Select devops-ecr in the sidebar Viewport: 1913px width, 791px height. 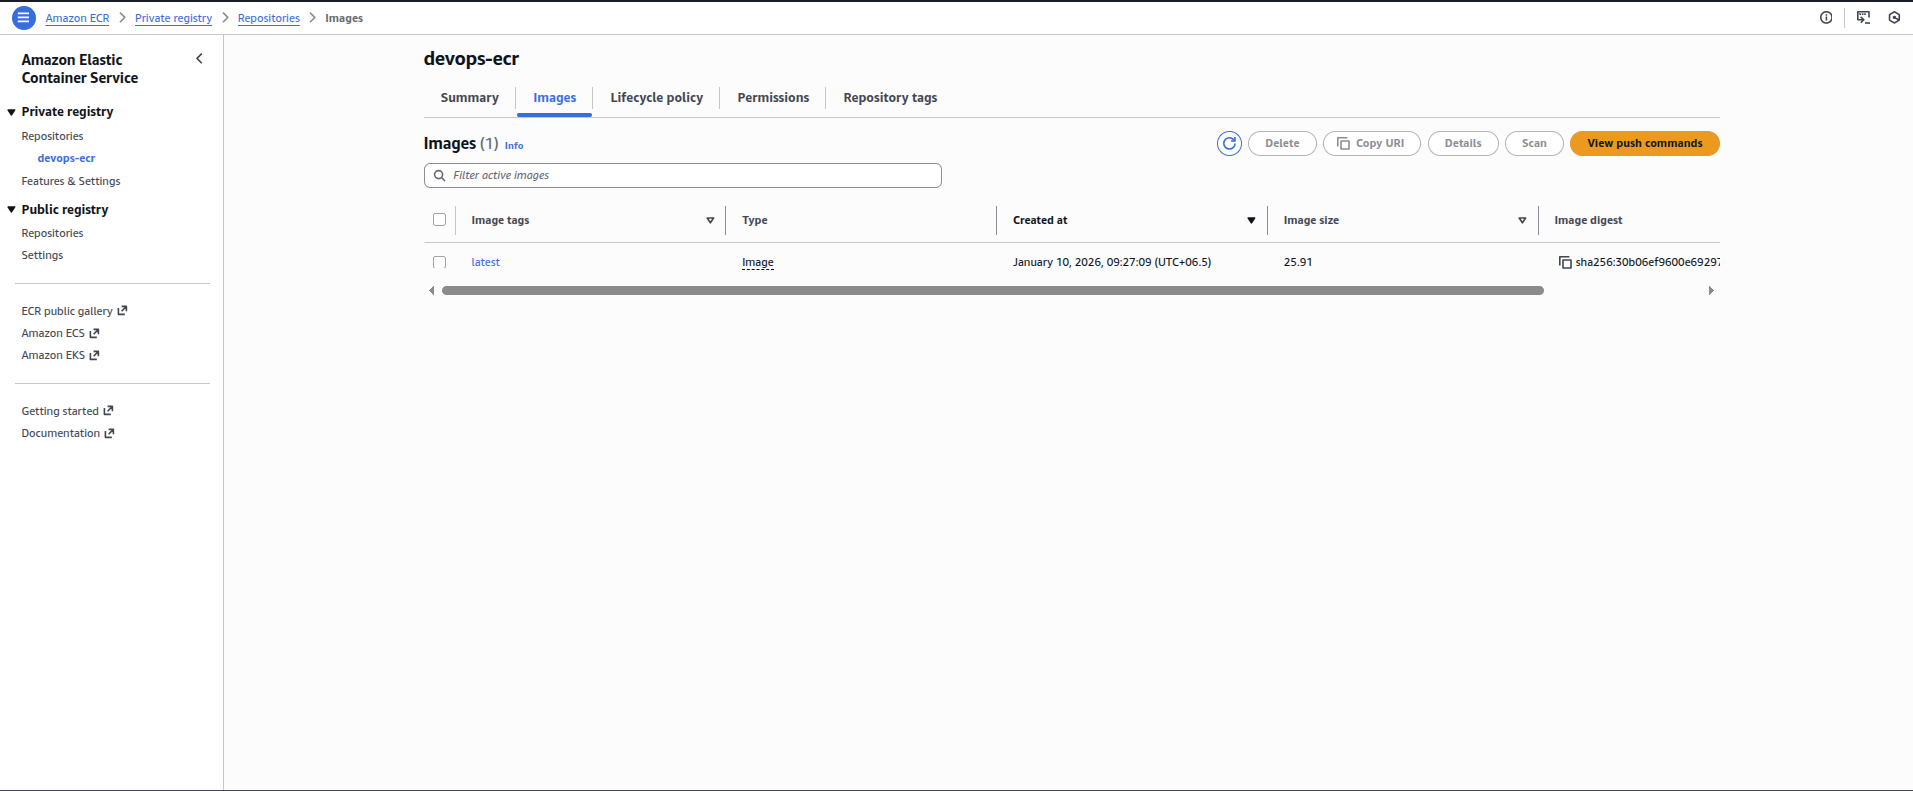66,158
